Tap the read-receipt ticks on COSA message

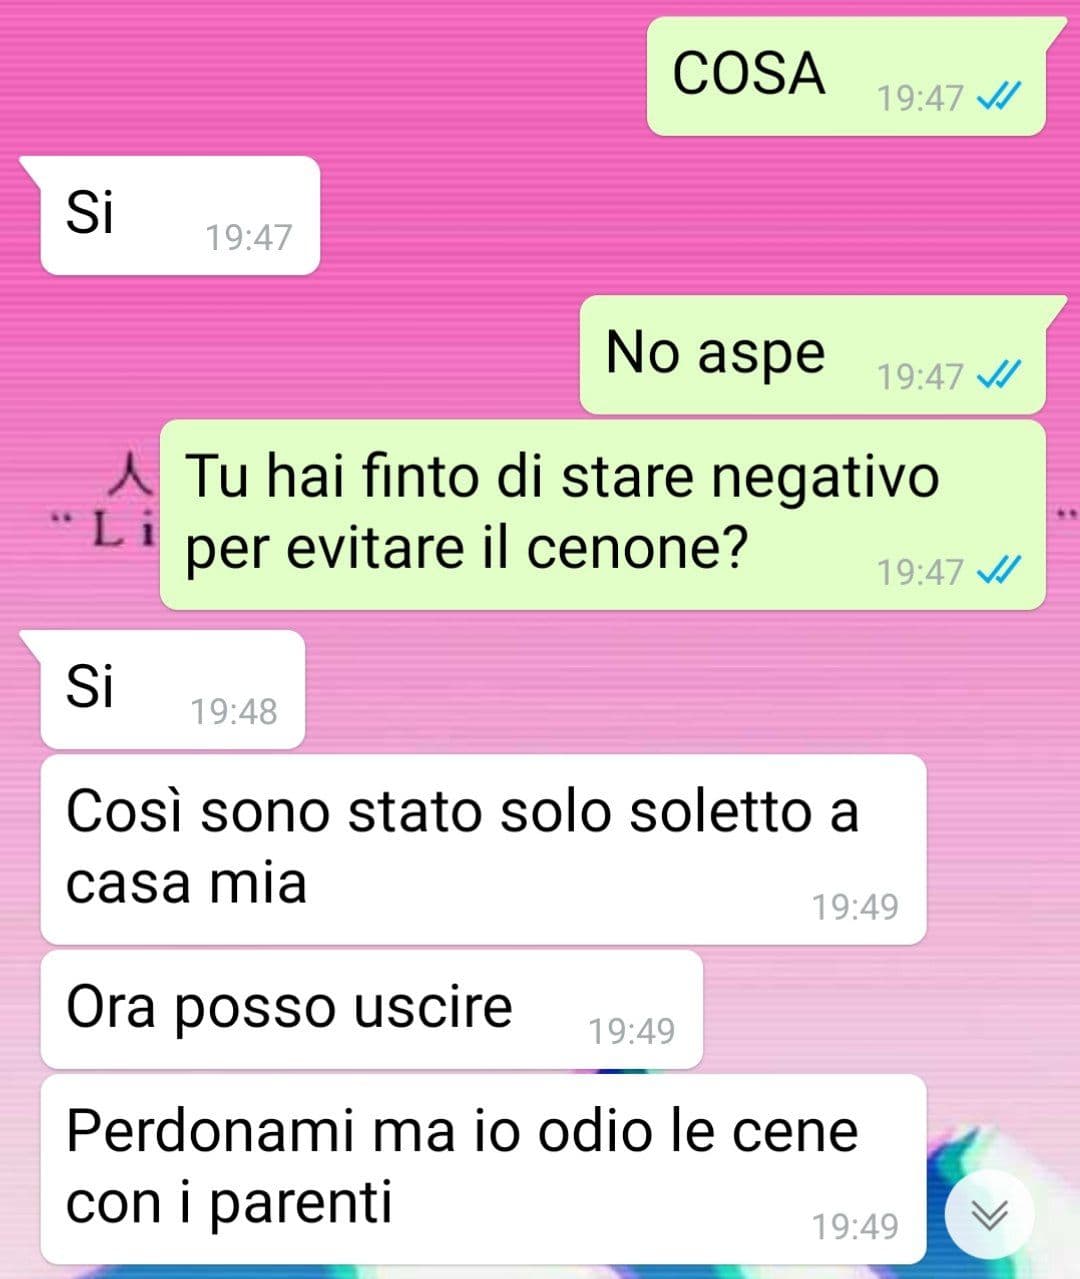coord(998,97)
